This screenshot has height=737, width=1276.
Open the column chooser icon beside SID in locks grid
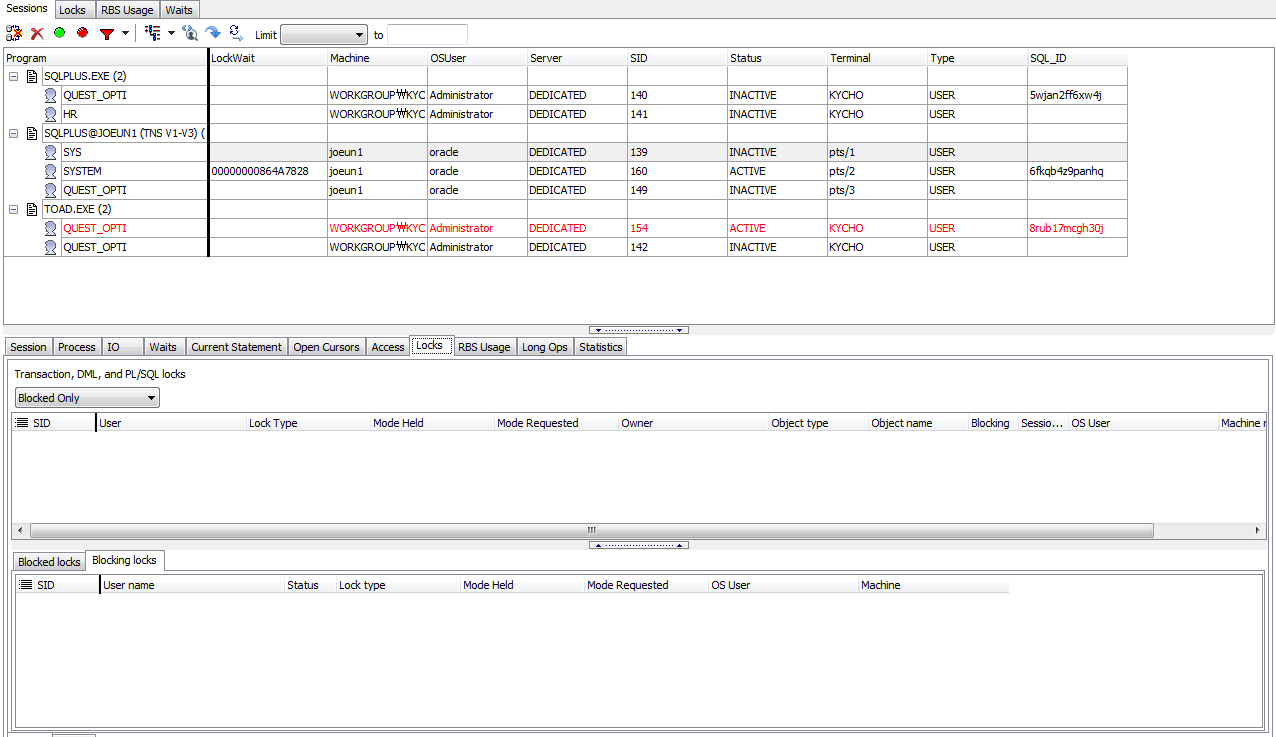[x=22, y=423]
